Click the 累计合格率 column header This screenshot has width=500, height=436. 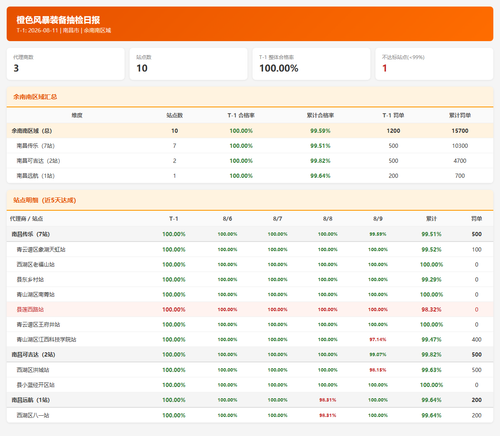point(320,115)
